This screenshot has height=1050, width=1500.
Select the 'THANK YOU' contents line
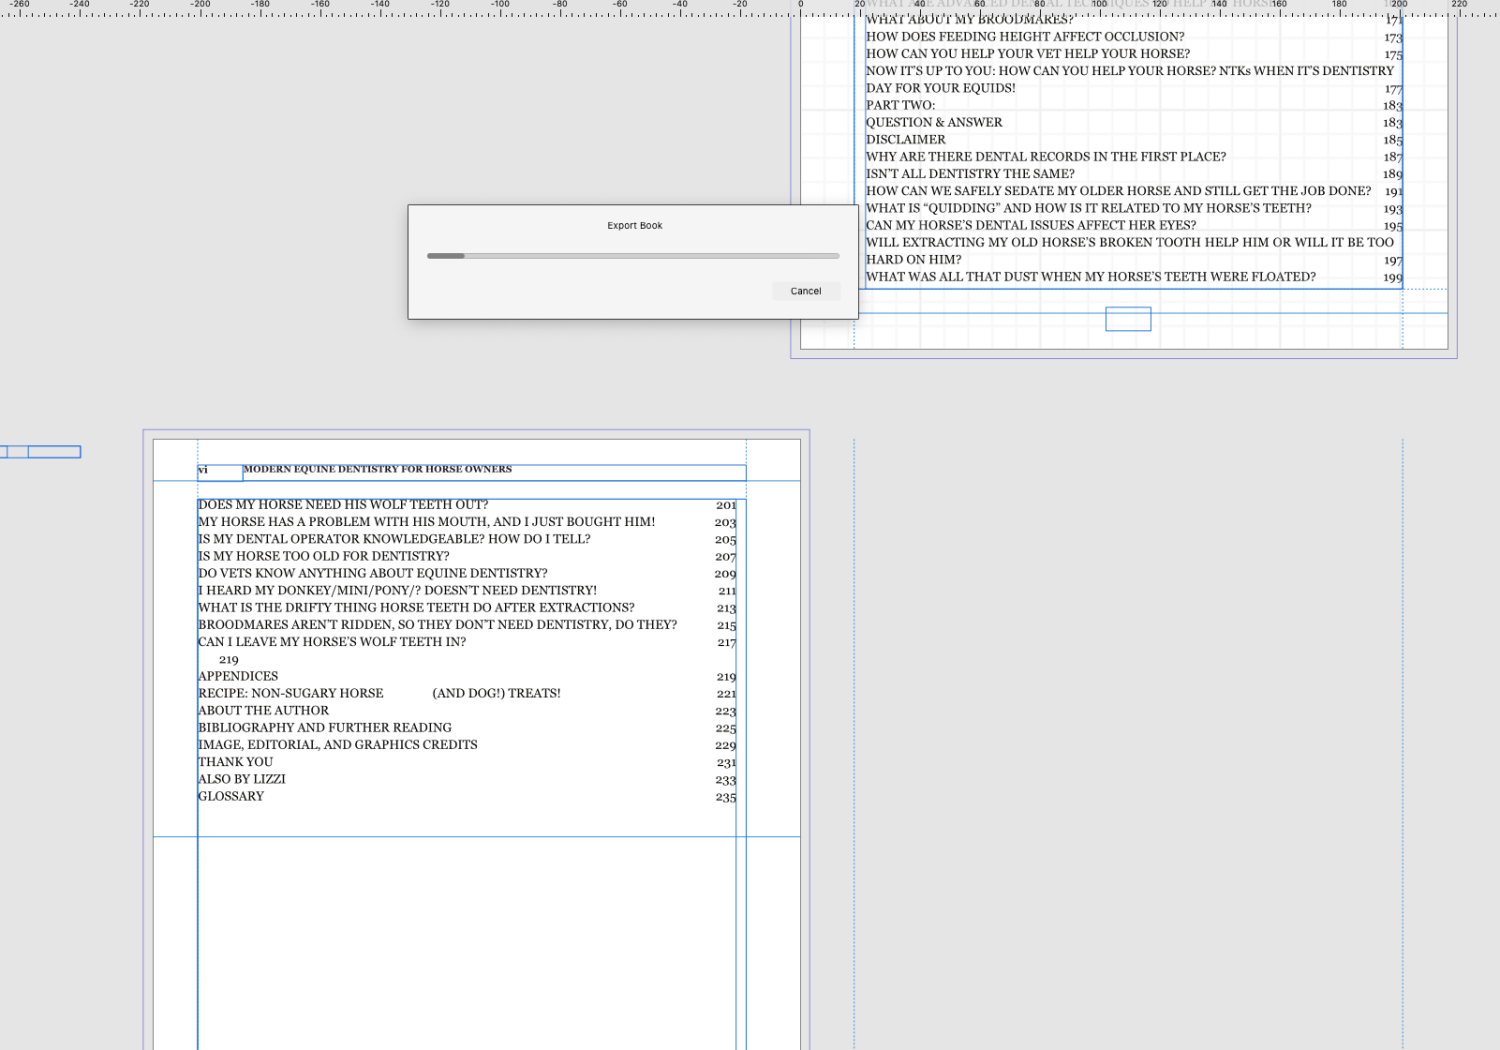point(235,761)
